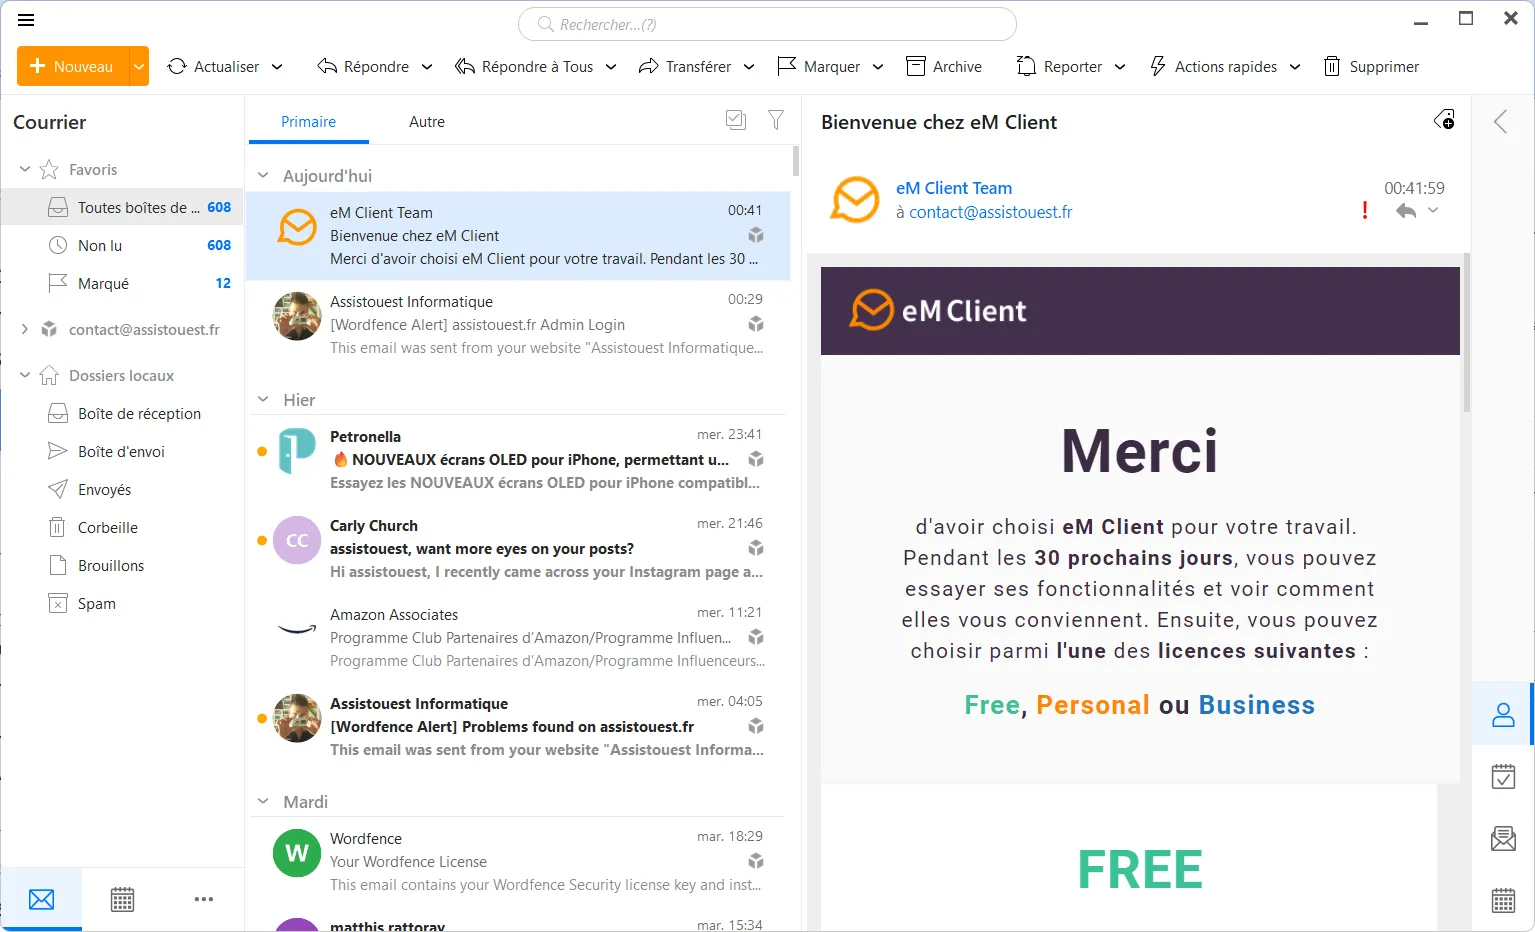Open the sidebar agenda tasks icon
The width and height of the screenshot is (1535, 932).
[x=1503, y=777]
